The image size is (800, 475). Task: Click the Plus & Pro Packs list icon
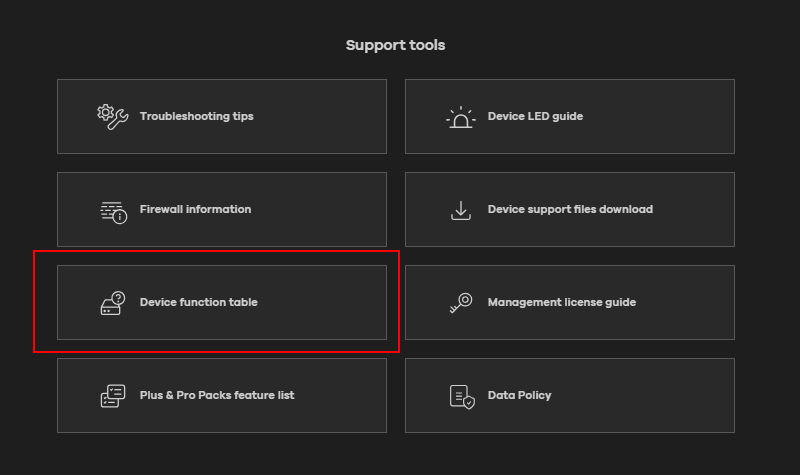pyautogui.click(x=113, y=396)
